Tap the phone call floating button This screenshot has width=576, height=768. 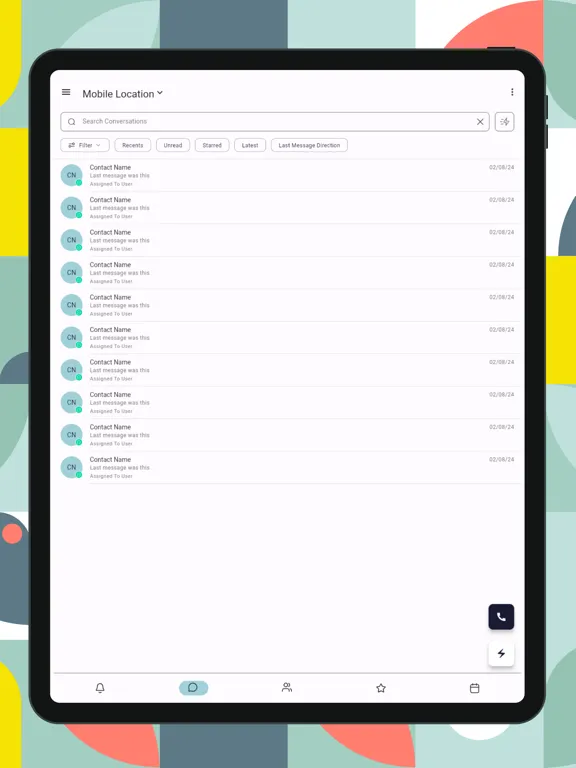pyautogui.click(x=501, y=617)
